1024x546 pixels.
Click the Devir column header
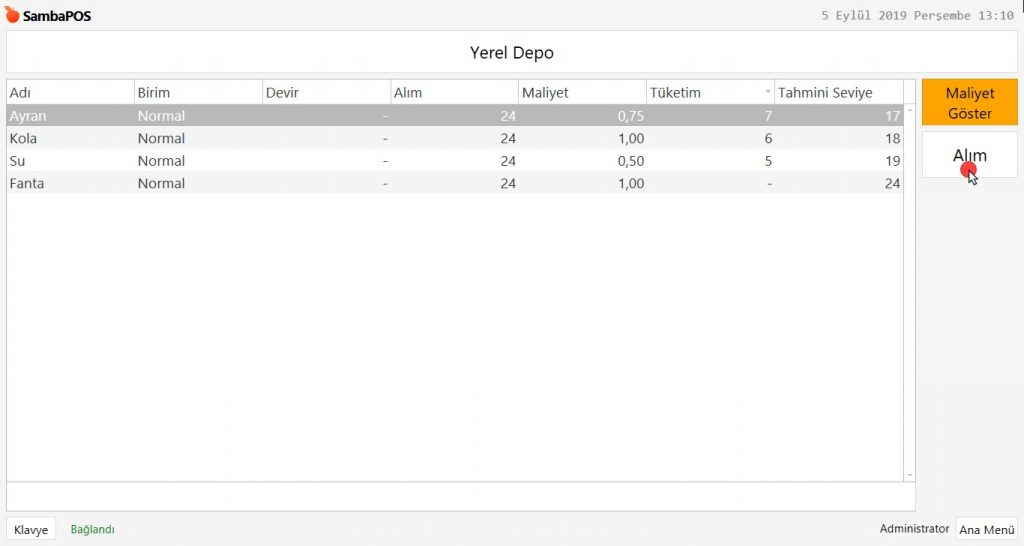coord(326,93)
